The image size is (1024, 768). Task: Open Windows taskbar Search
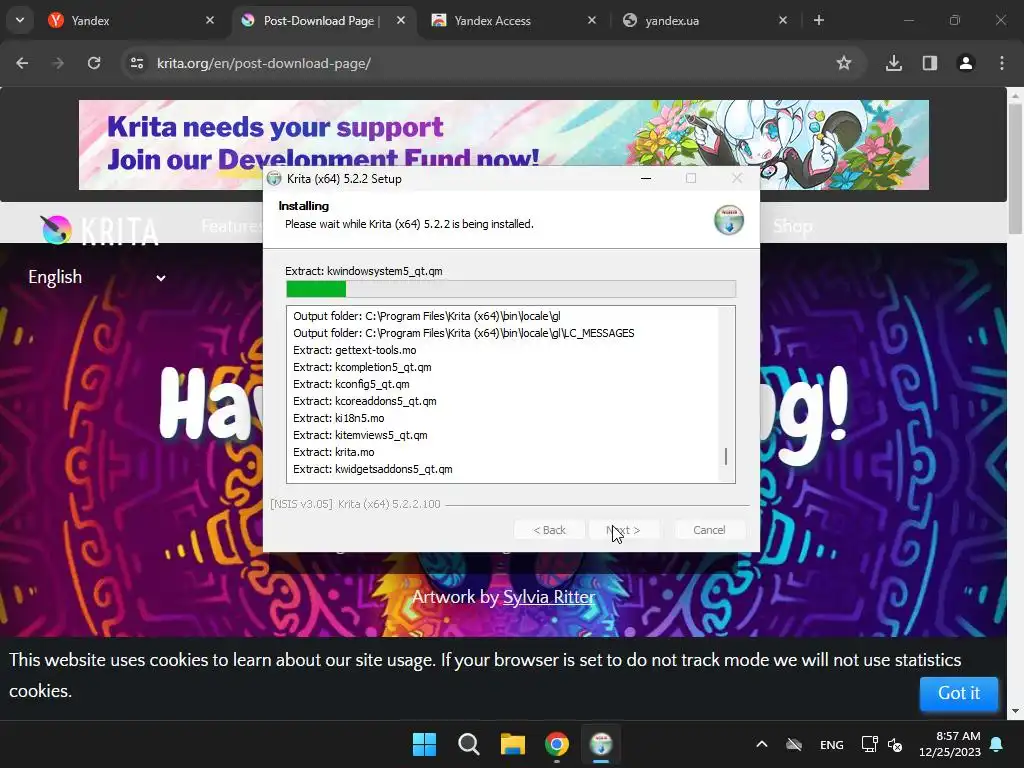468,744
